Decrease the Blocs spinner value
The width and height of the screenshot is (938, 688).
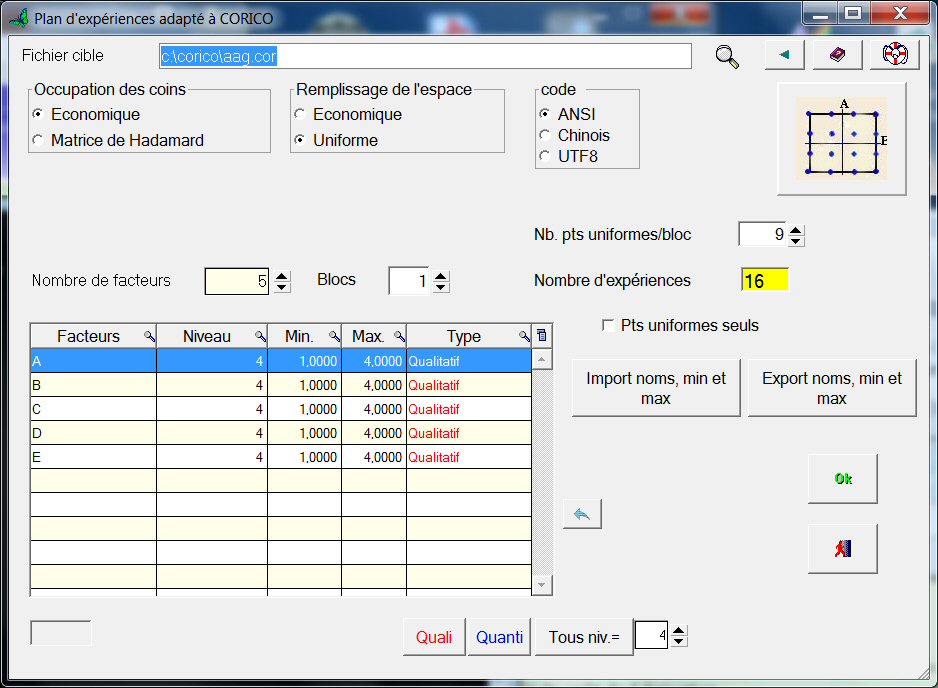click(442, 287)
